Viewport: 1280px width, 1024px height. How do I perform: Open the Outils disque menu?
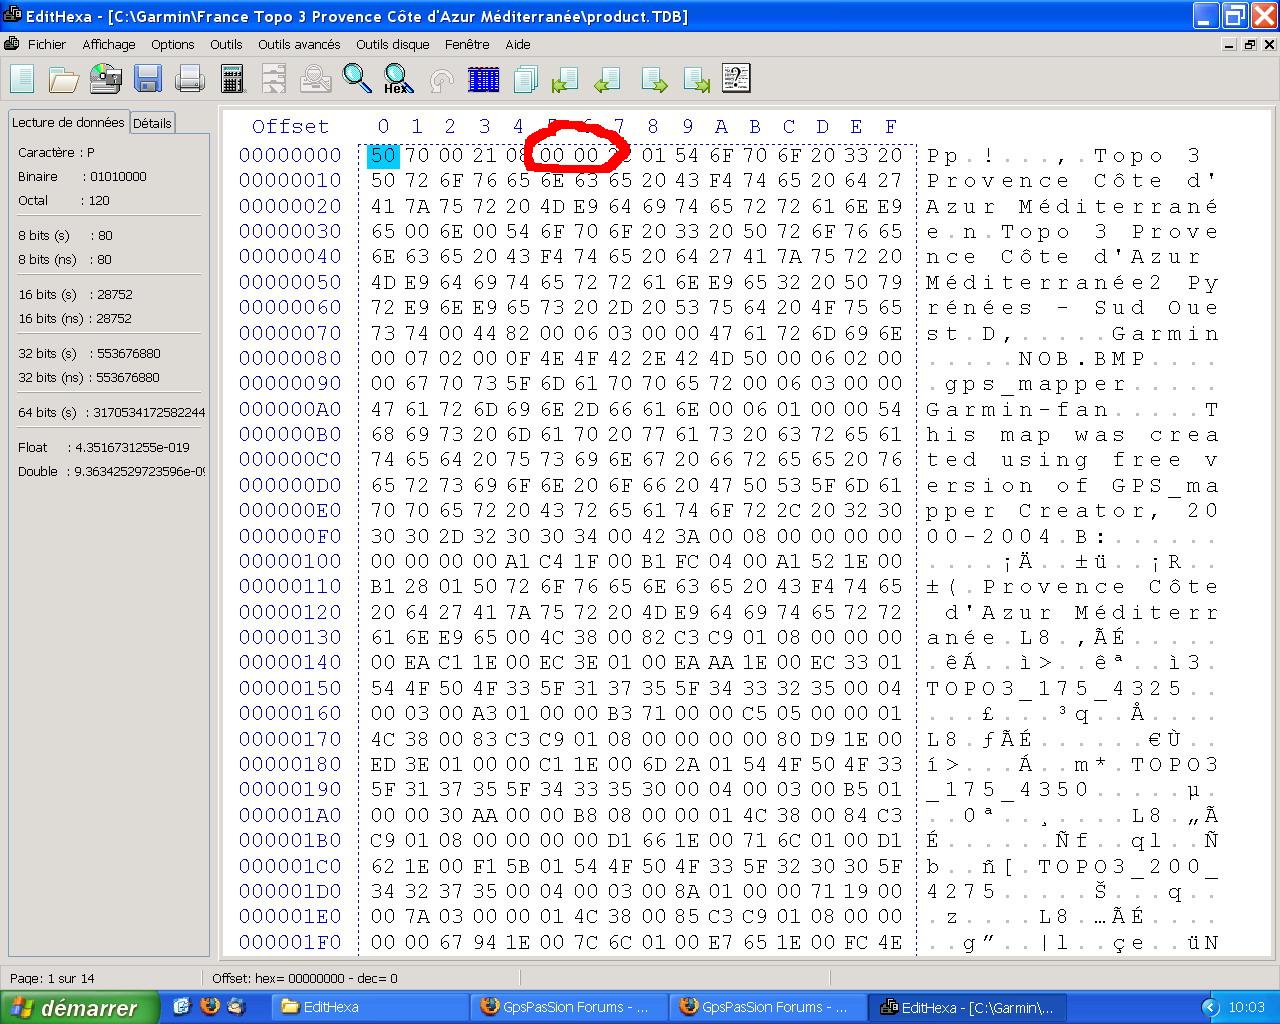click(393, 44)
